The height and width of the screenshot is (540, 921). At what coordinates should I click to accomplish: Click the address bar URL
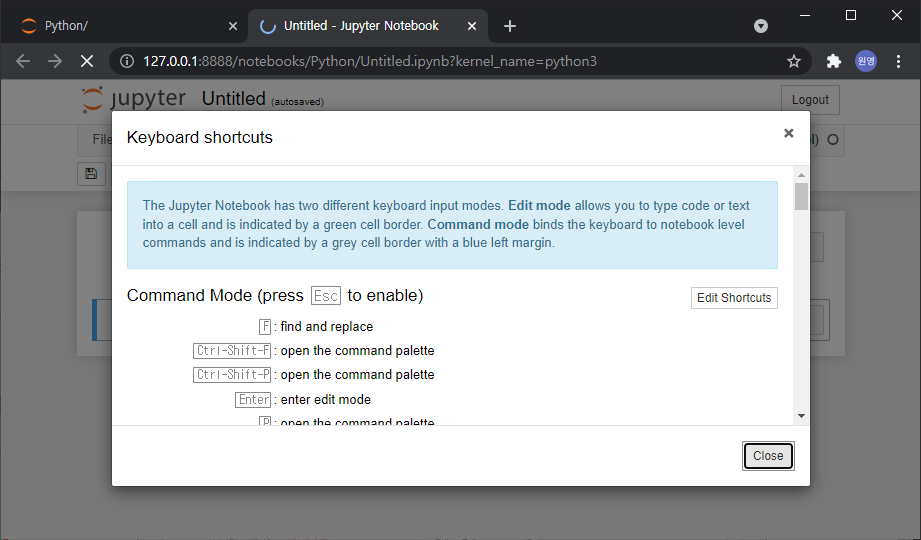[370, 61]
